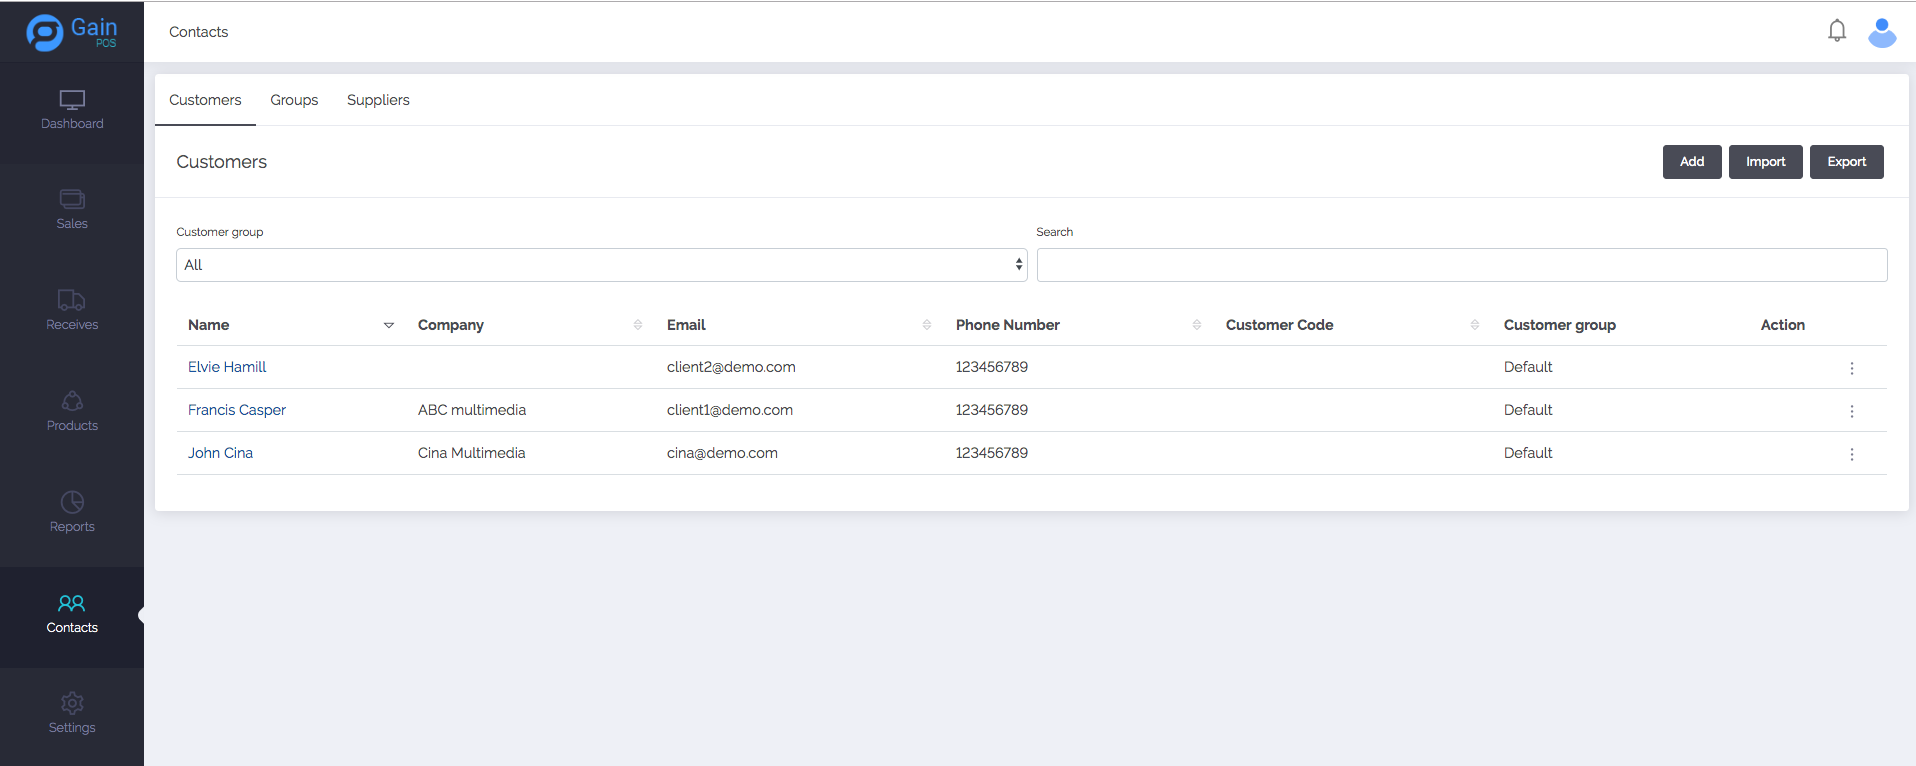Open the Settings gear icon in sidebar

coord(72,703)
